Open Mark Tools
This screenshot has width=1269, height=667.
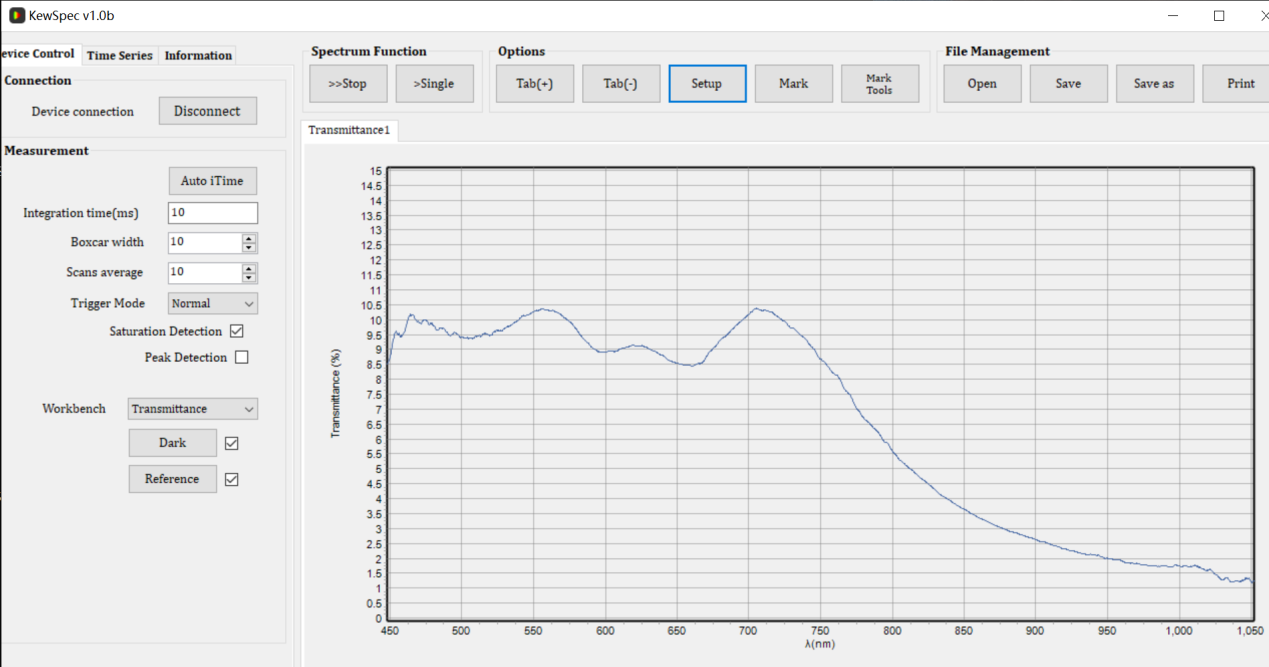pos(879,84)
